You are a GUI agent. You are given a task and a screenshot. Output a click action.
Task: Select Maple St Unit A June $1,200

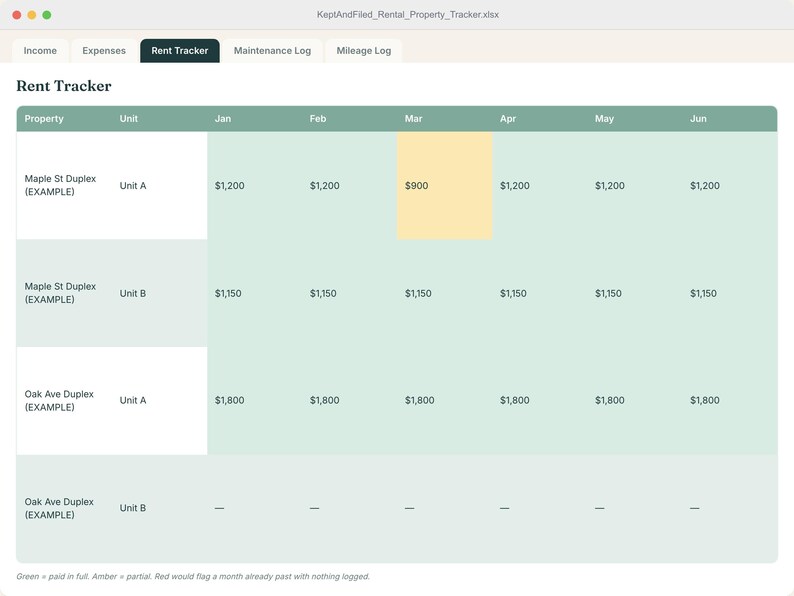[x=730, y=185]
